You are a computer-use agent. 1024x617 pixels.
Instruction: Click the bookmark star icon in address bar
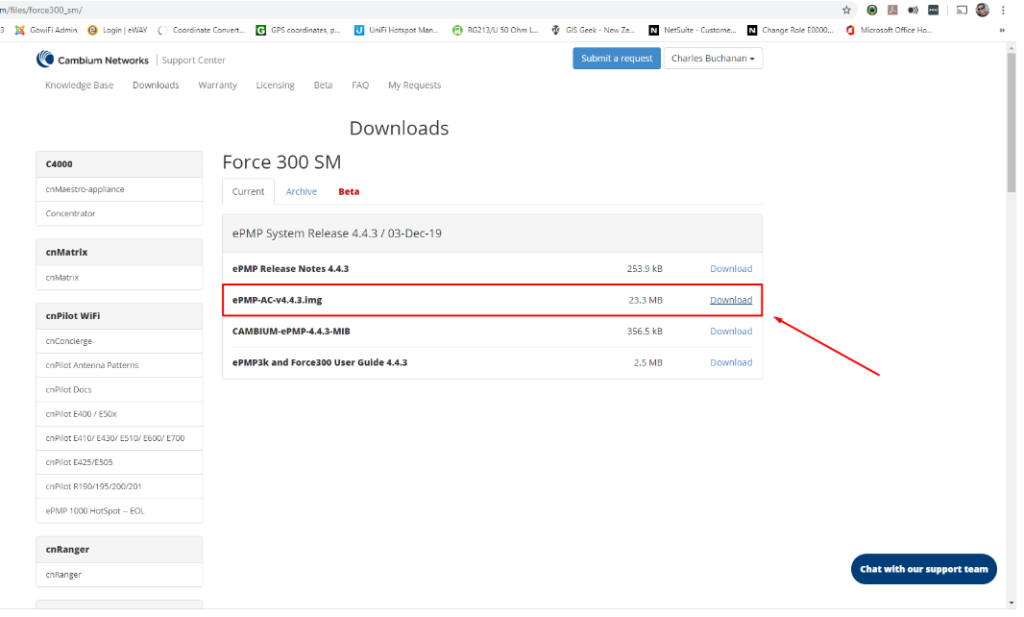[847, 10]
